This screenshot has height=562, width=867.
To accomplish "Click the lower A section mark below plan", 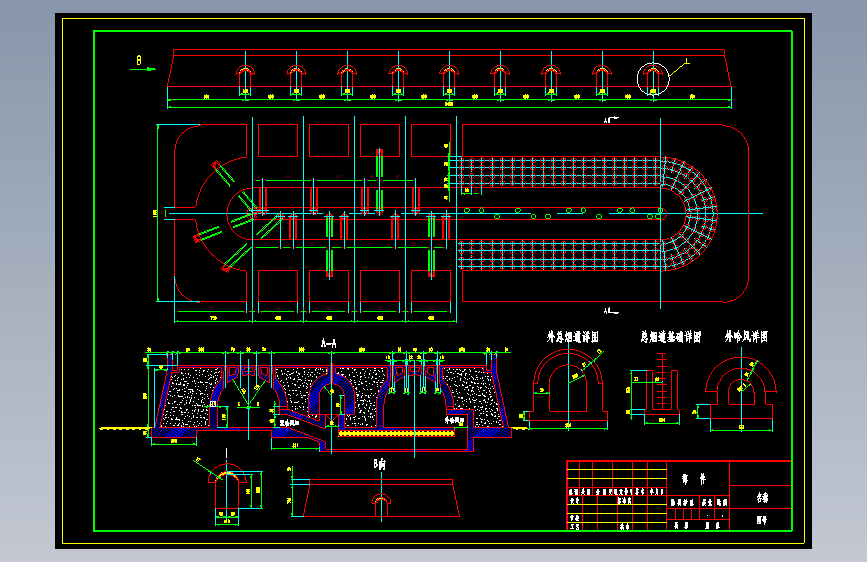I will pos(610,311).
